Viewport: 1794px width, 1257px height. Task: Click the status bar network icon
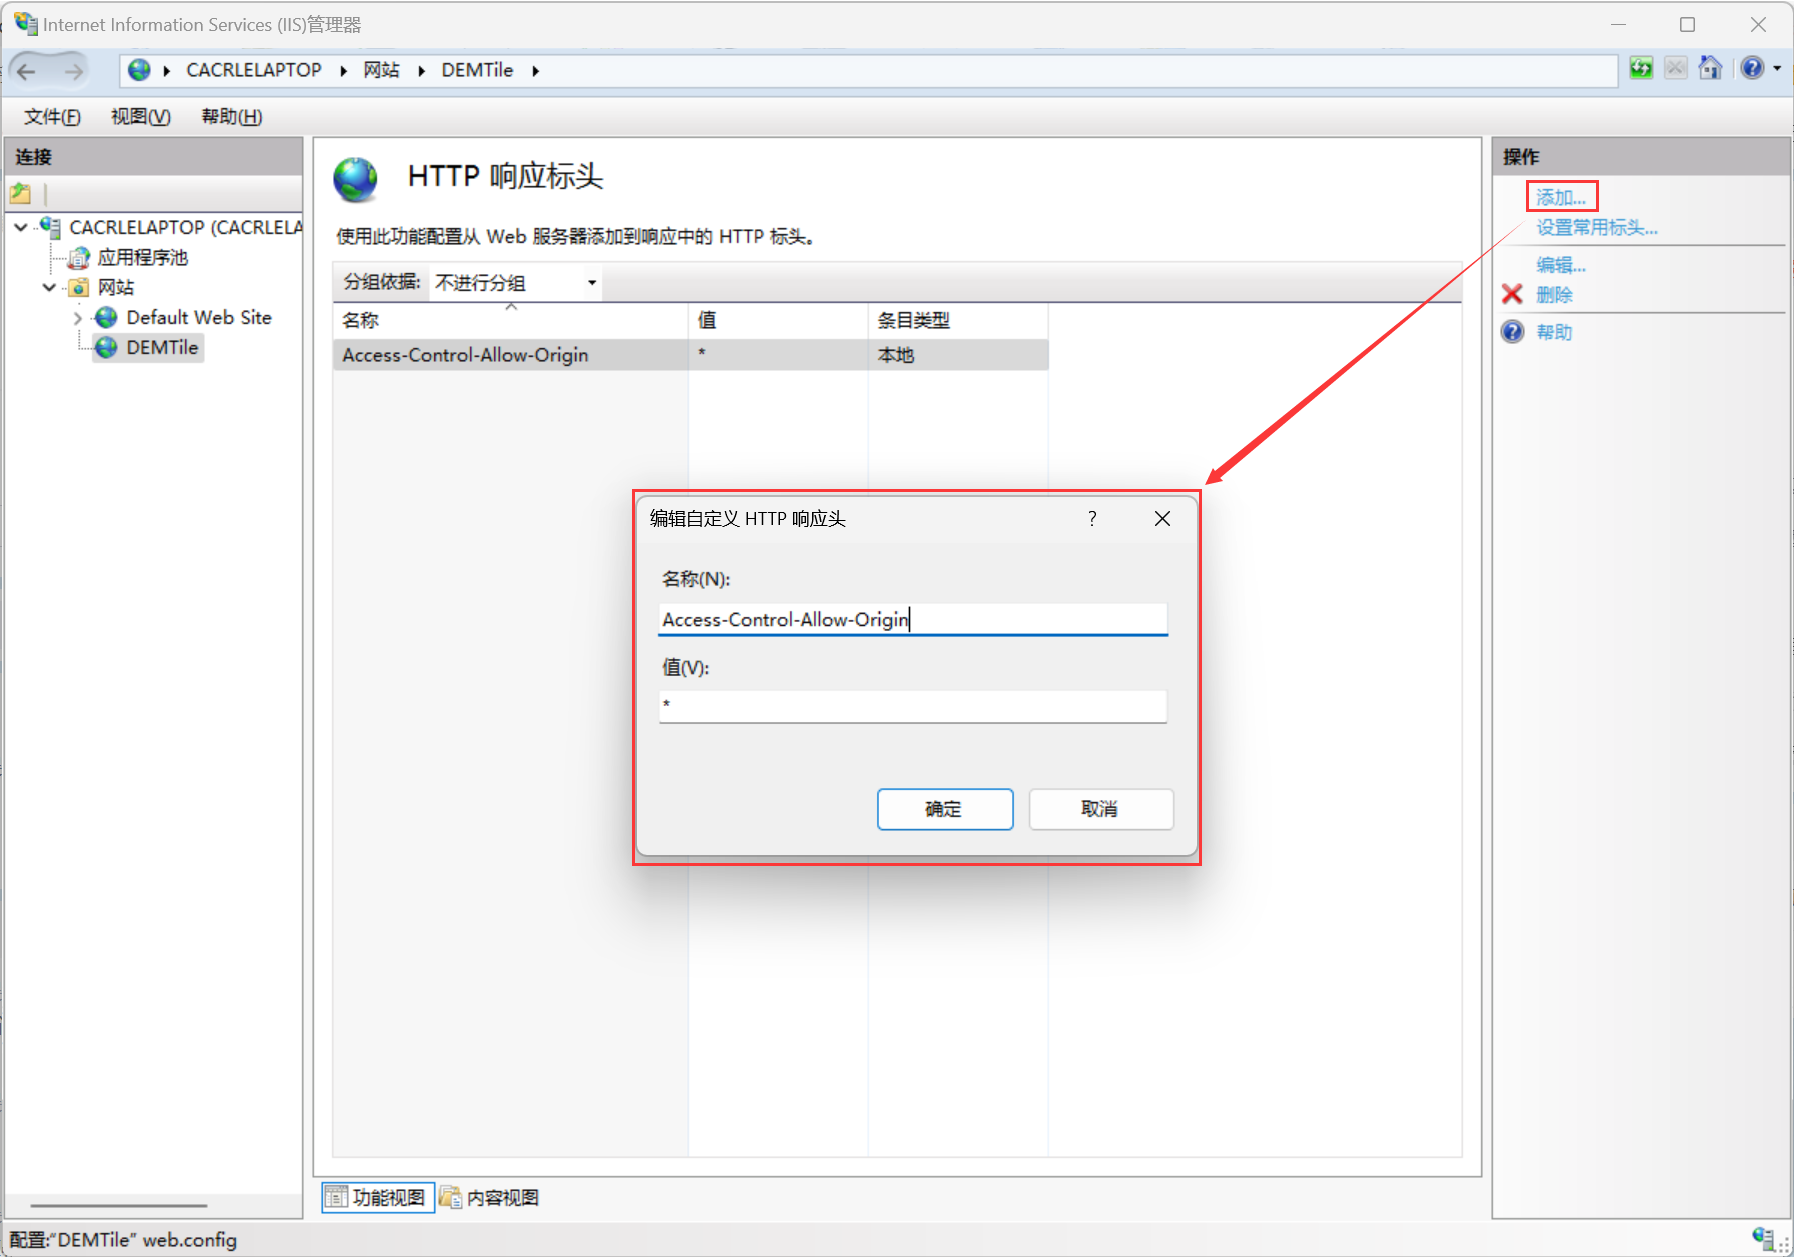1763,1238
